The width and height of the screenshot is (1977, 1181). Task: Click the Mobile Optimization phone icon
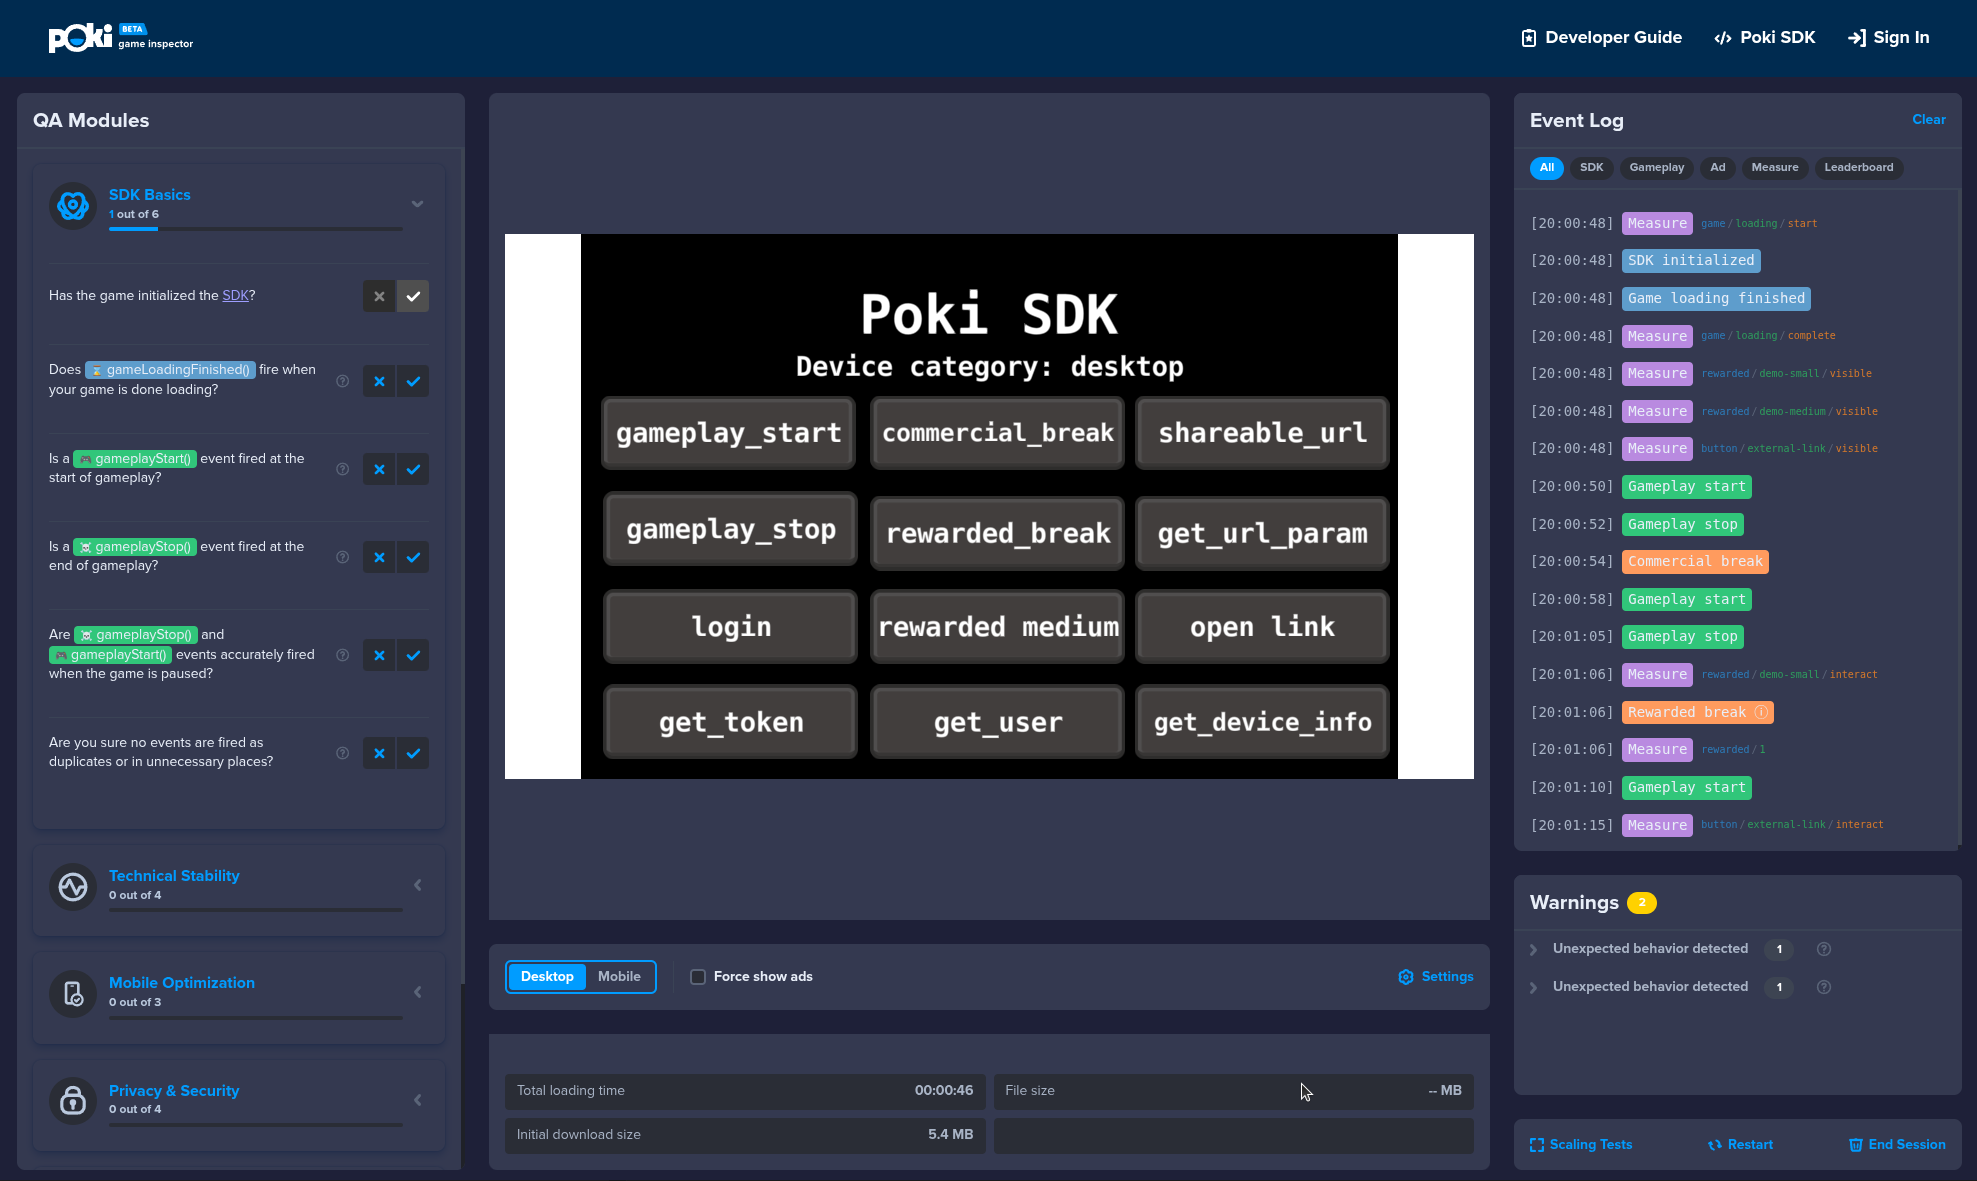click(x=73, y=994)
